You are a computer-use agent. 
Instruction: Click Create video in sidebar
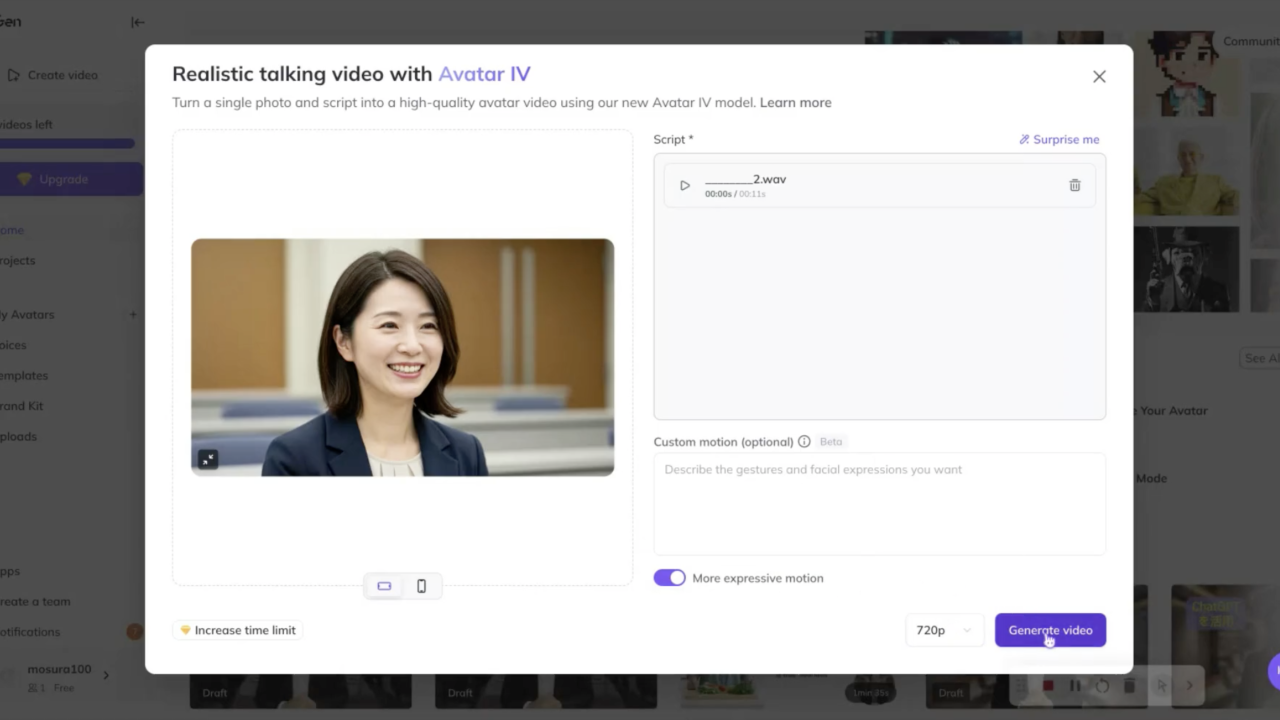(53, 75)
